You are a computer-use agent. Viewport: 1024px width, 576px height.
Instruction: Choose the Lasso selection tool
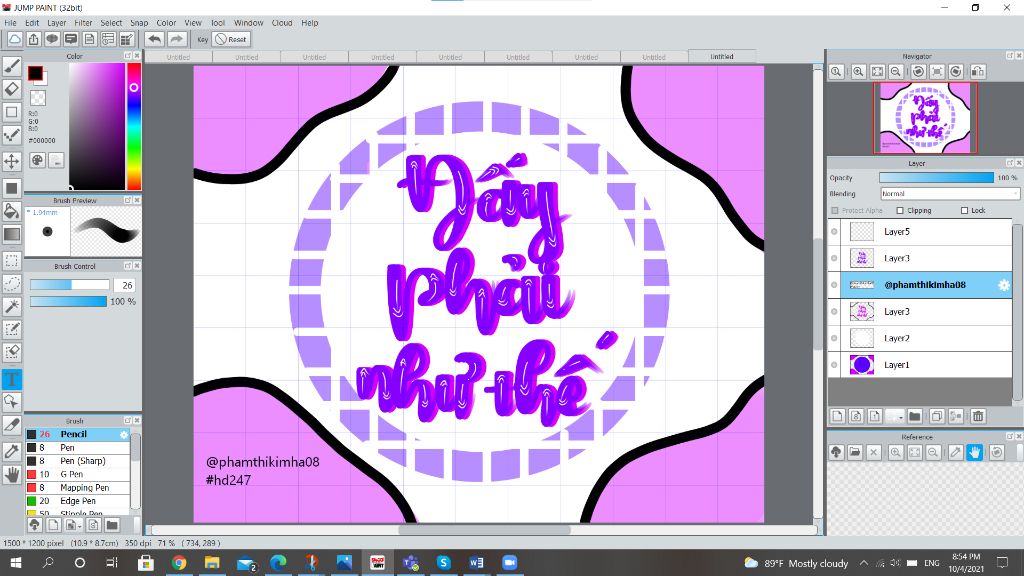click(x=12, y=283)
